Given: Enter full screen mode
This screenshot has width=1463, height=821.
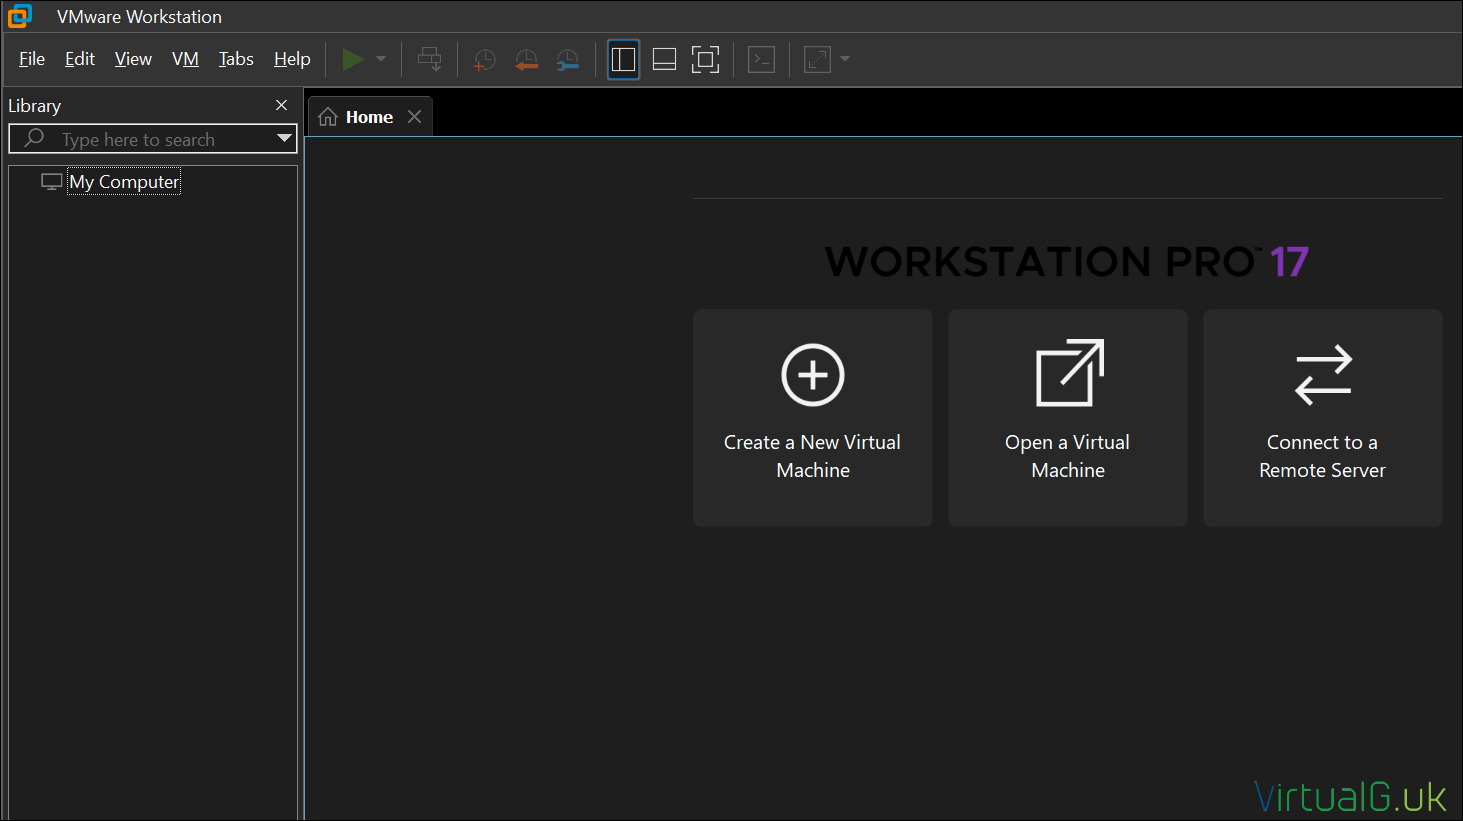Looking at the screenshot, I should point(705,59).
